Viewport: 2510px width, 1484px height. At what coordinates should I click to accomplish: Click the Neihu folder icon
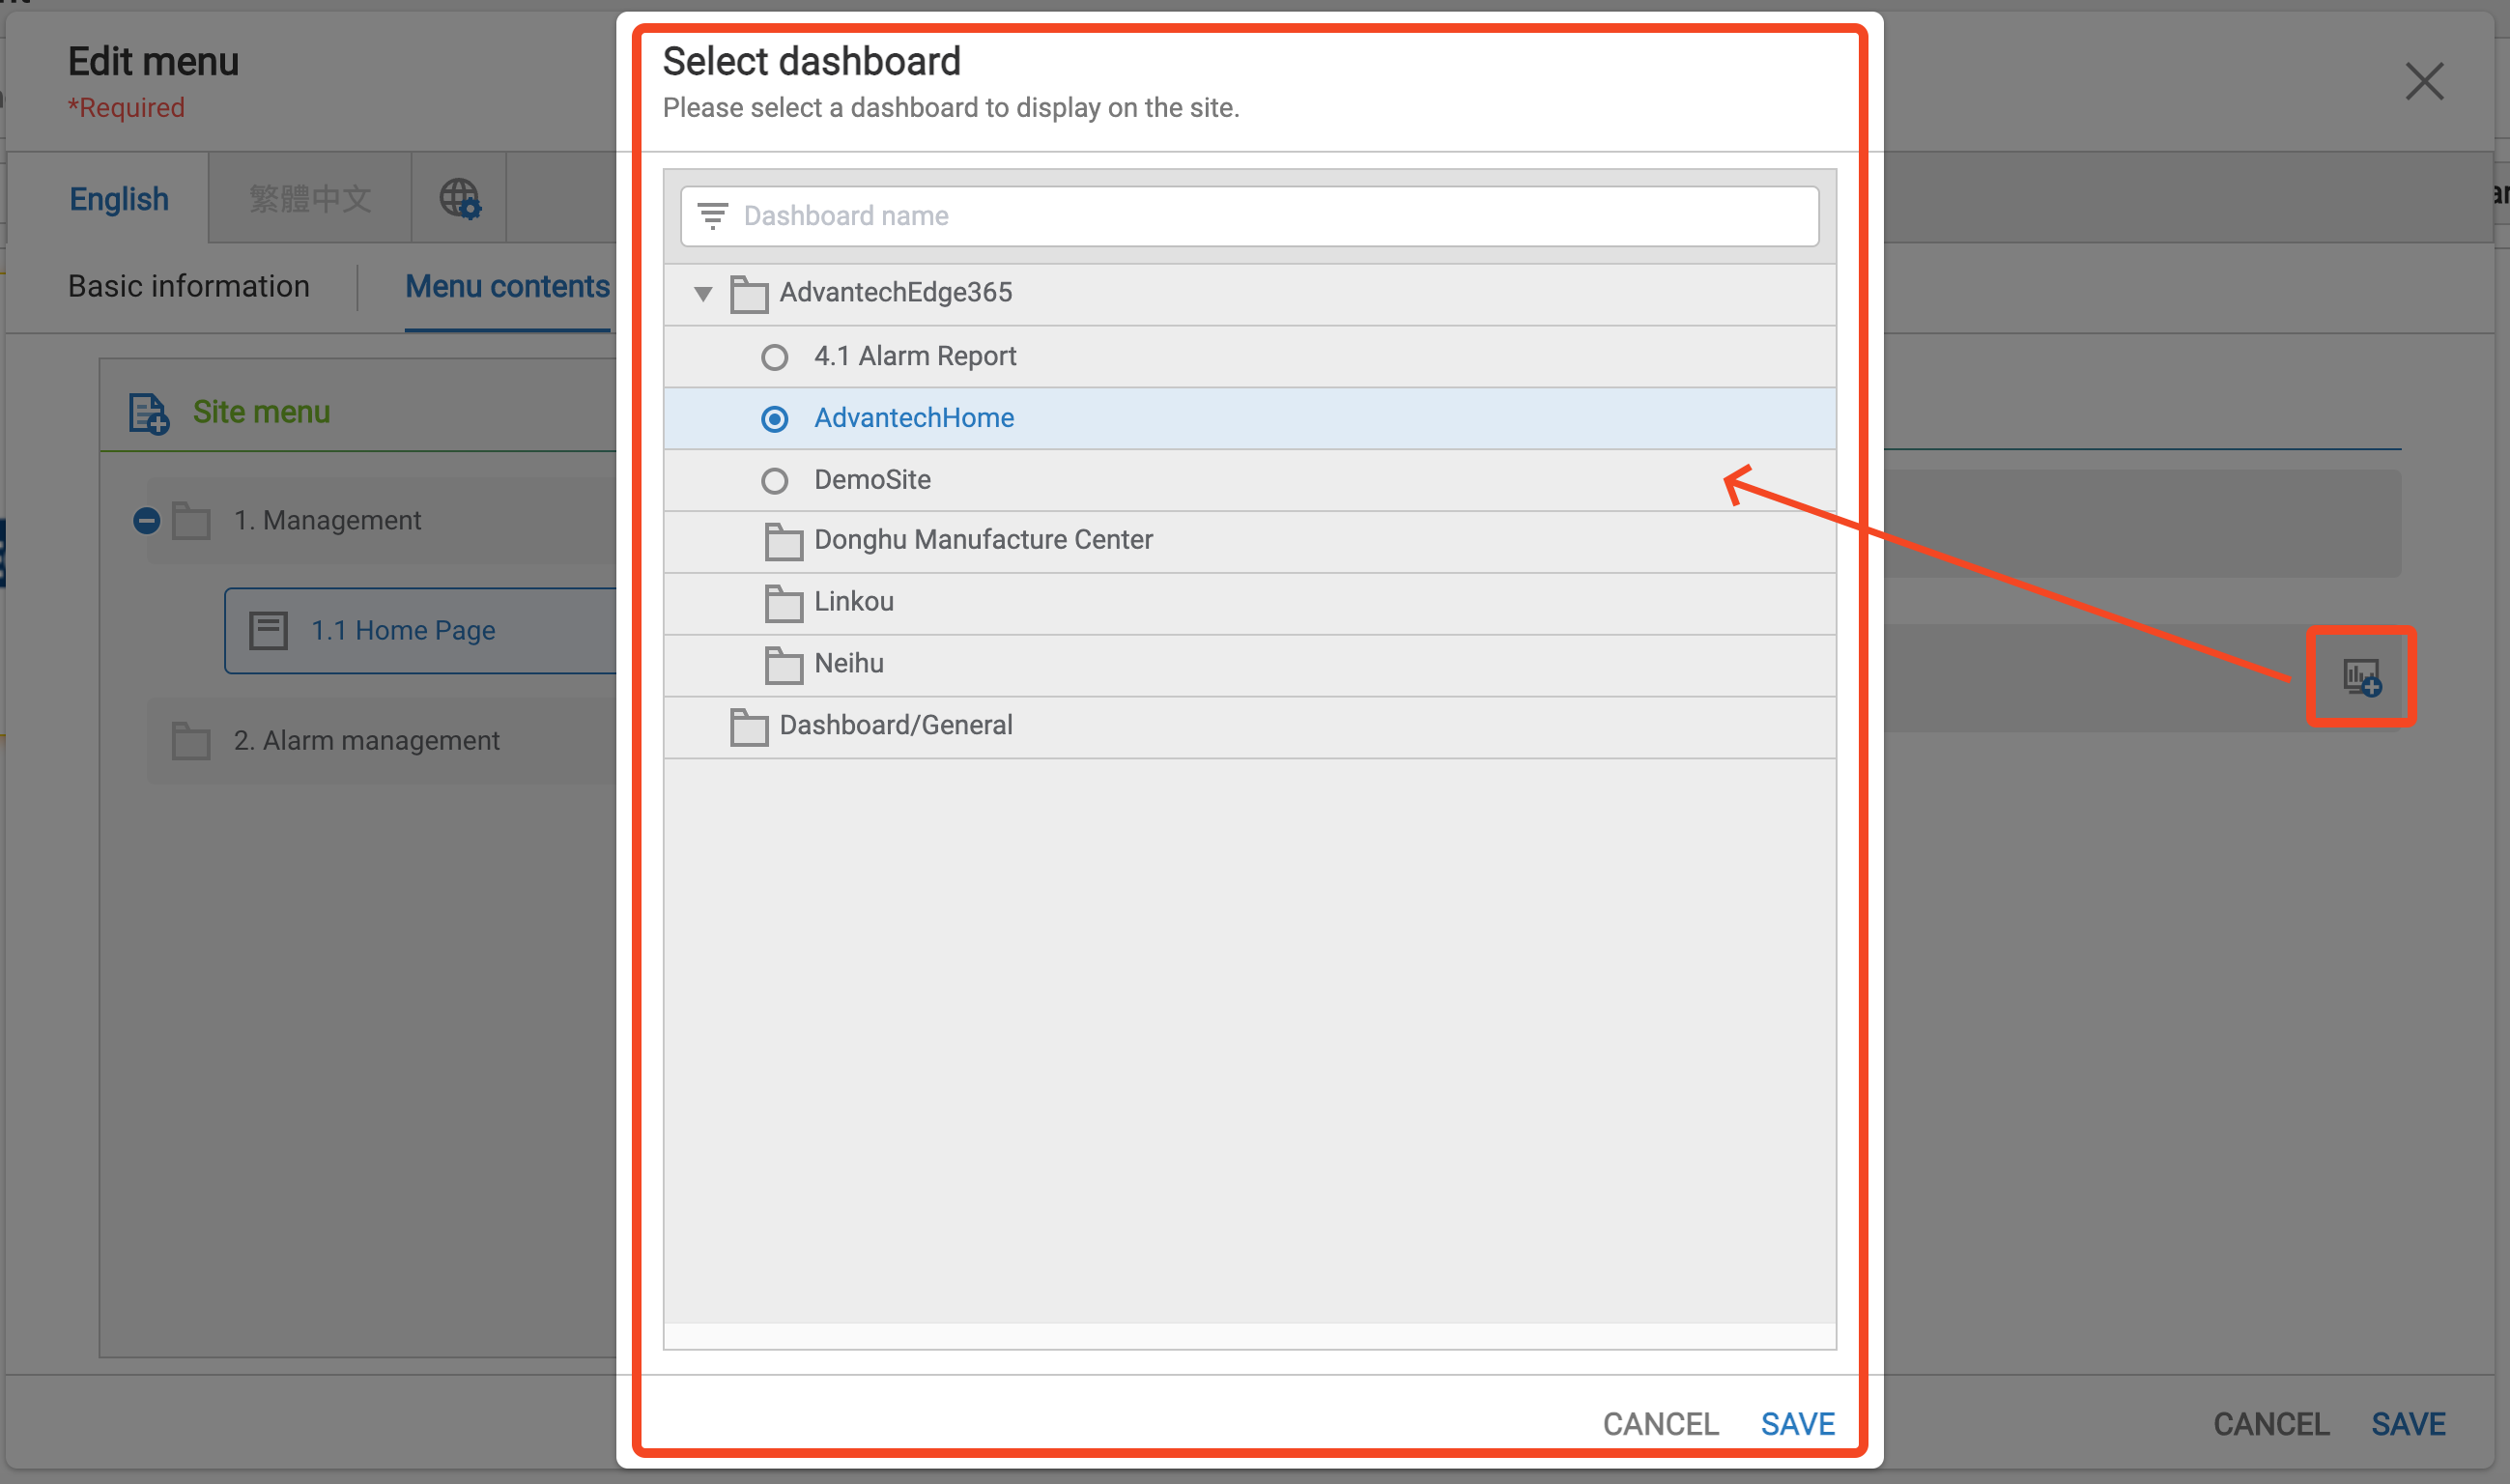[783, 665]
